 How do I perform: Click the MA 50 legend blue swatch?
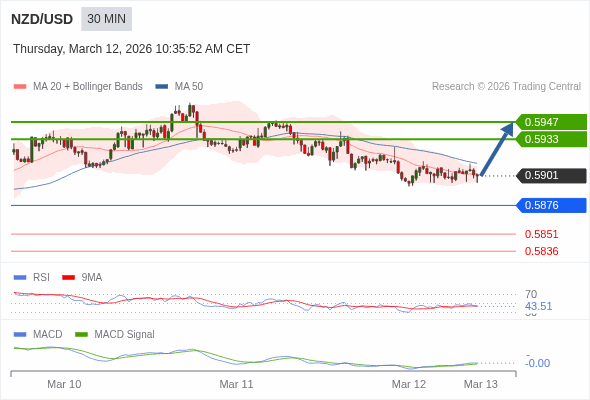tap(162, 87)
